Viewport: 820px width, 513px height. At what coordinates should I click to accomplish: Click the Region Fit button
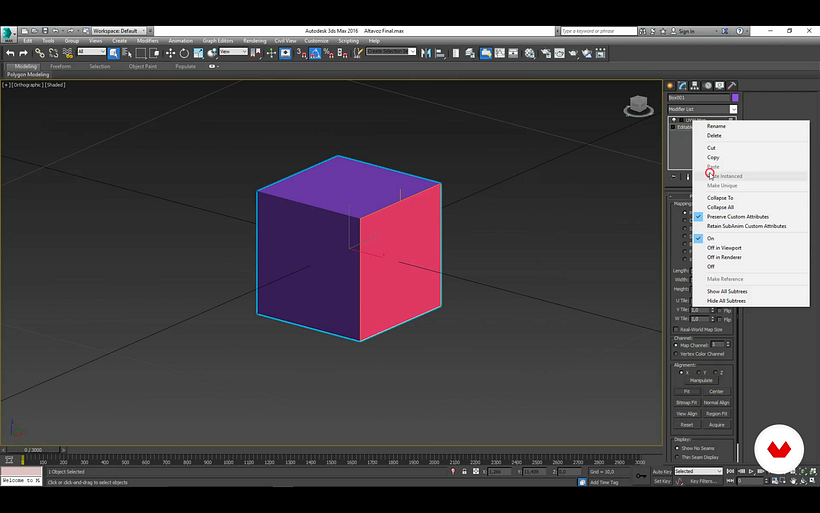coord(716,414)
